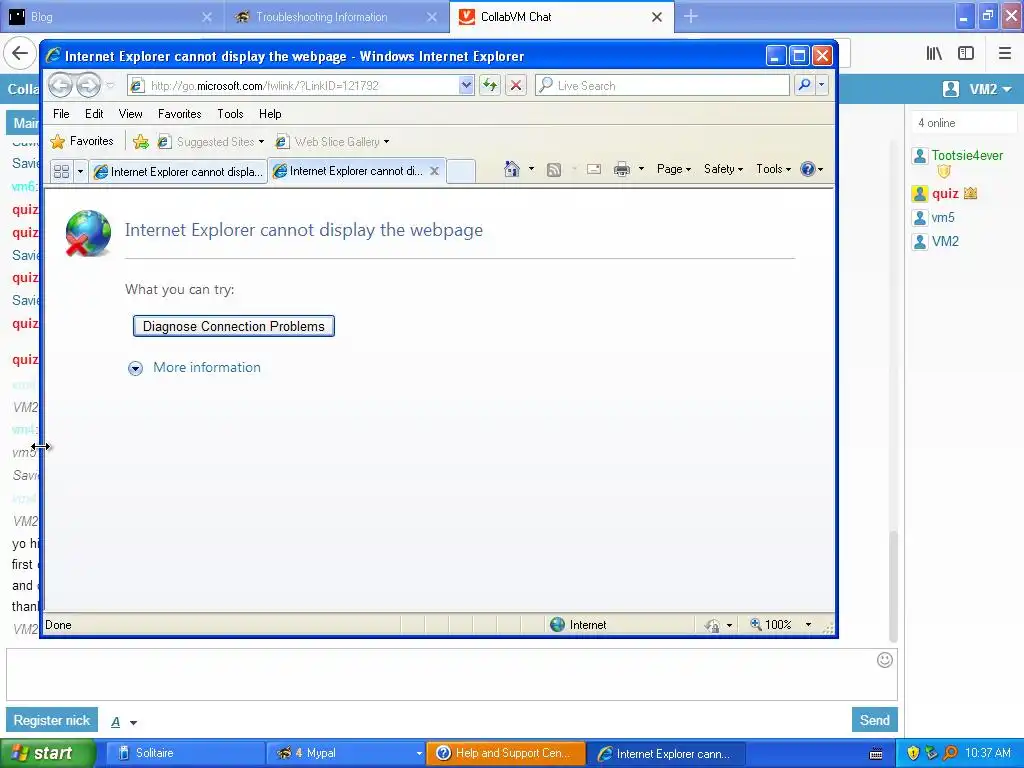Click the red Stop loading button
Screen dimensions: 1024x768
[x=516, y=85]
